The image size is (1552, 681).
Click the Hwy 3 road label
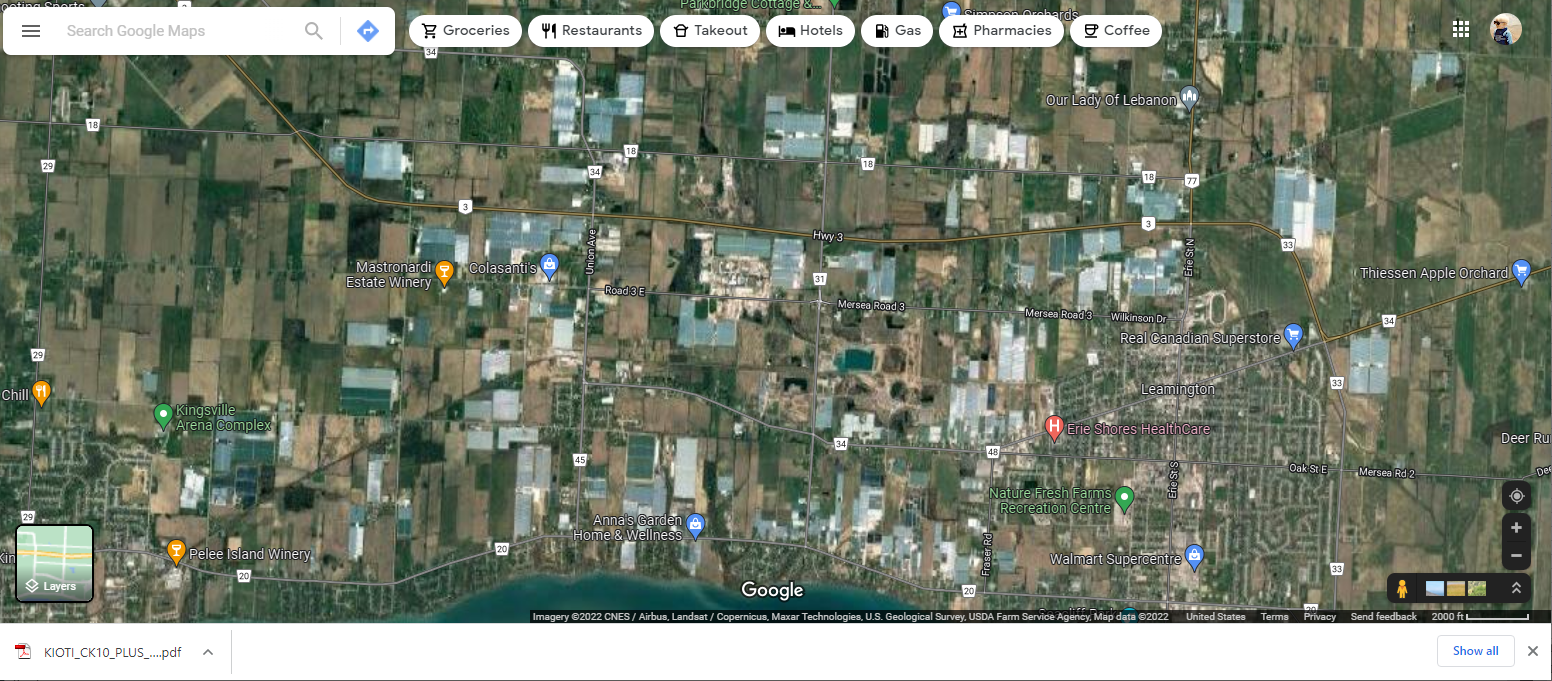click(829, 236)
